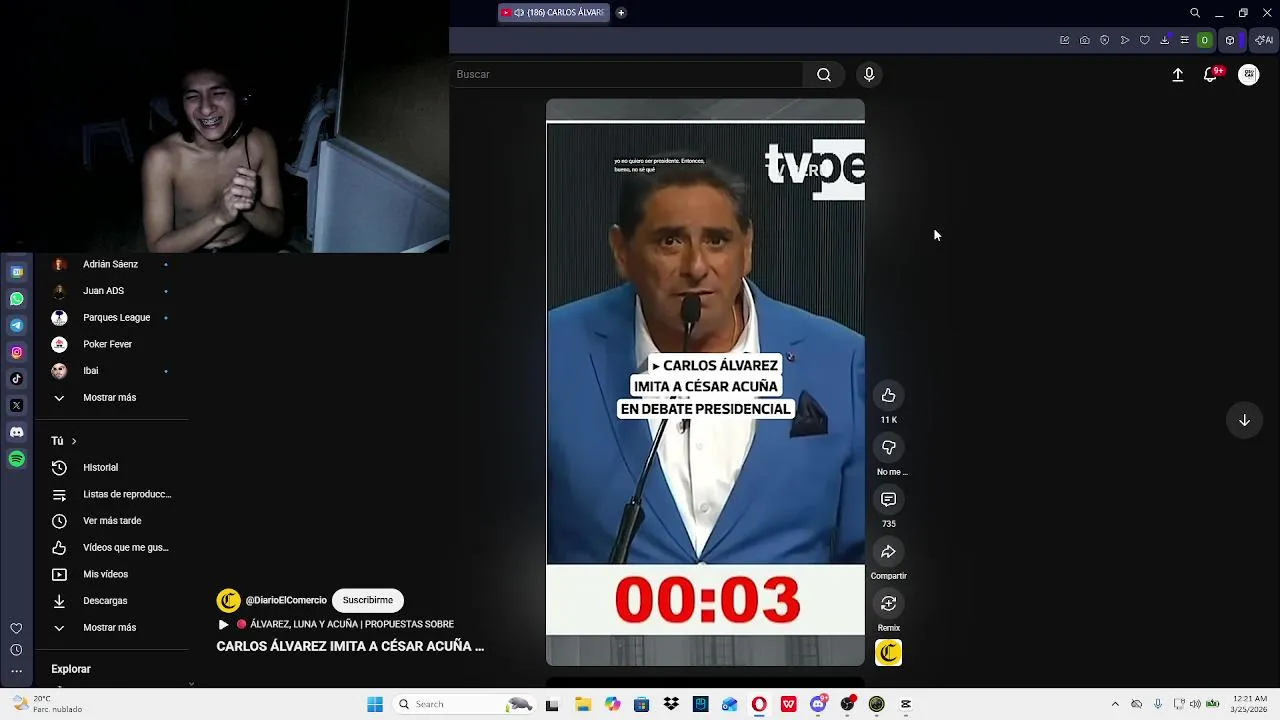
Task: Click into the Buscar search field
Action: (x=628, y=75)
